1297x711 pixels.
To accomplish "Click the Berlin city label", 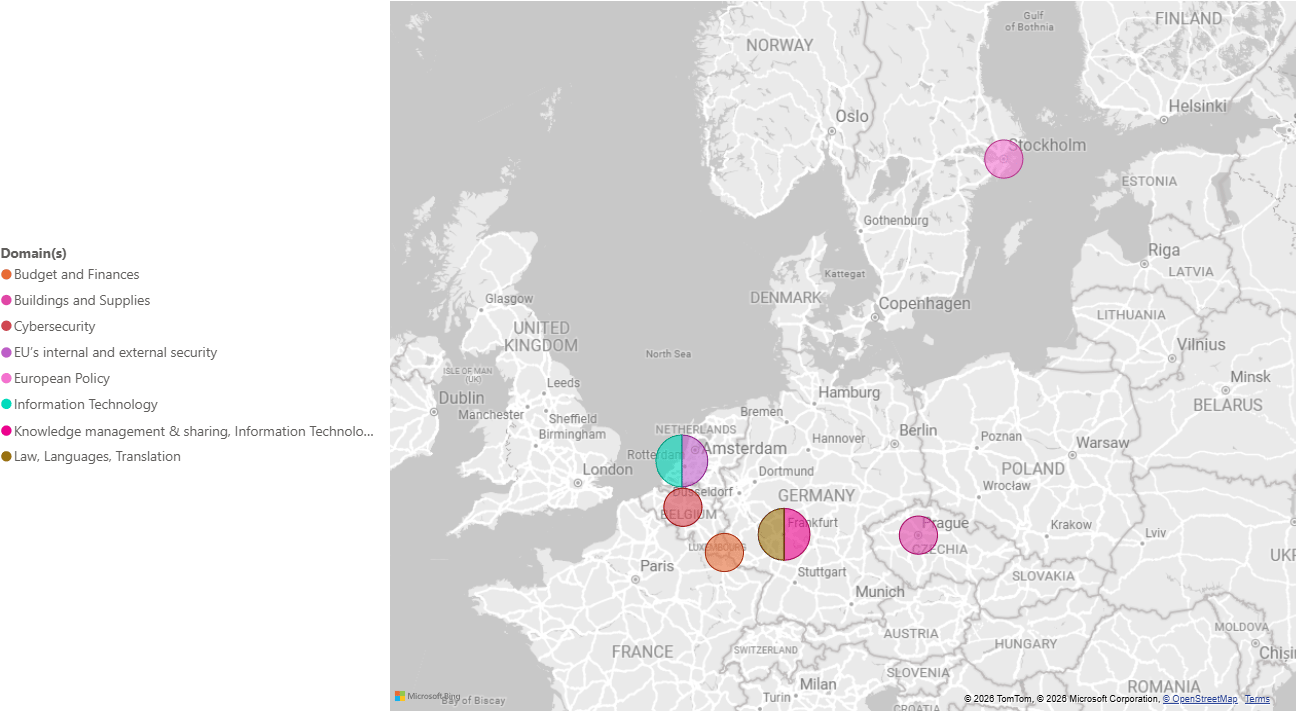I will click(918, 430).
